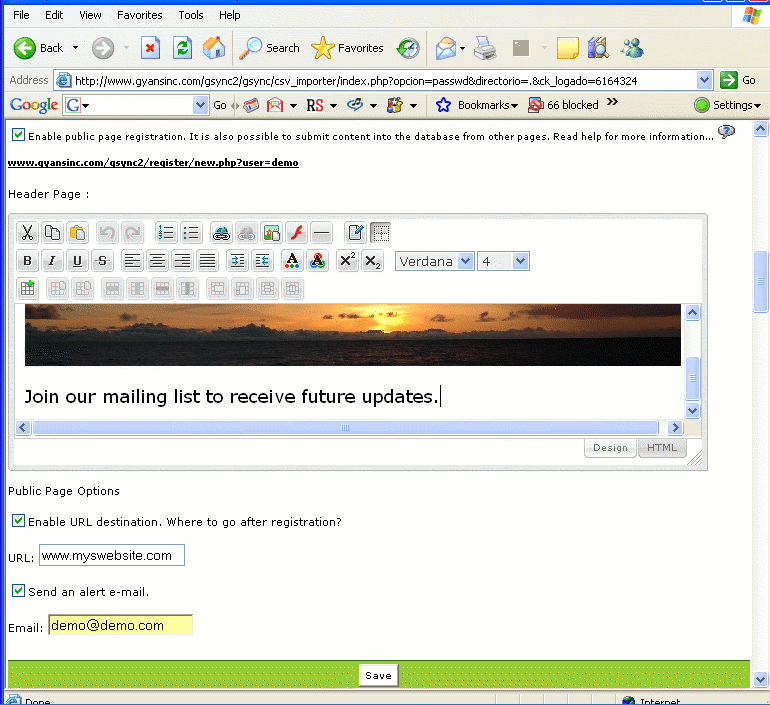Insert hyperlink using the link icon
This screenshot has width=770, height=705.
point(221,233)
